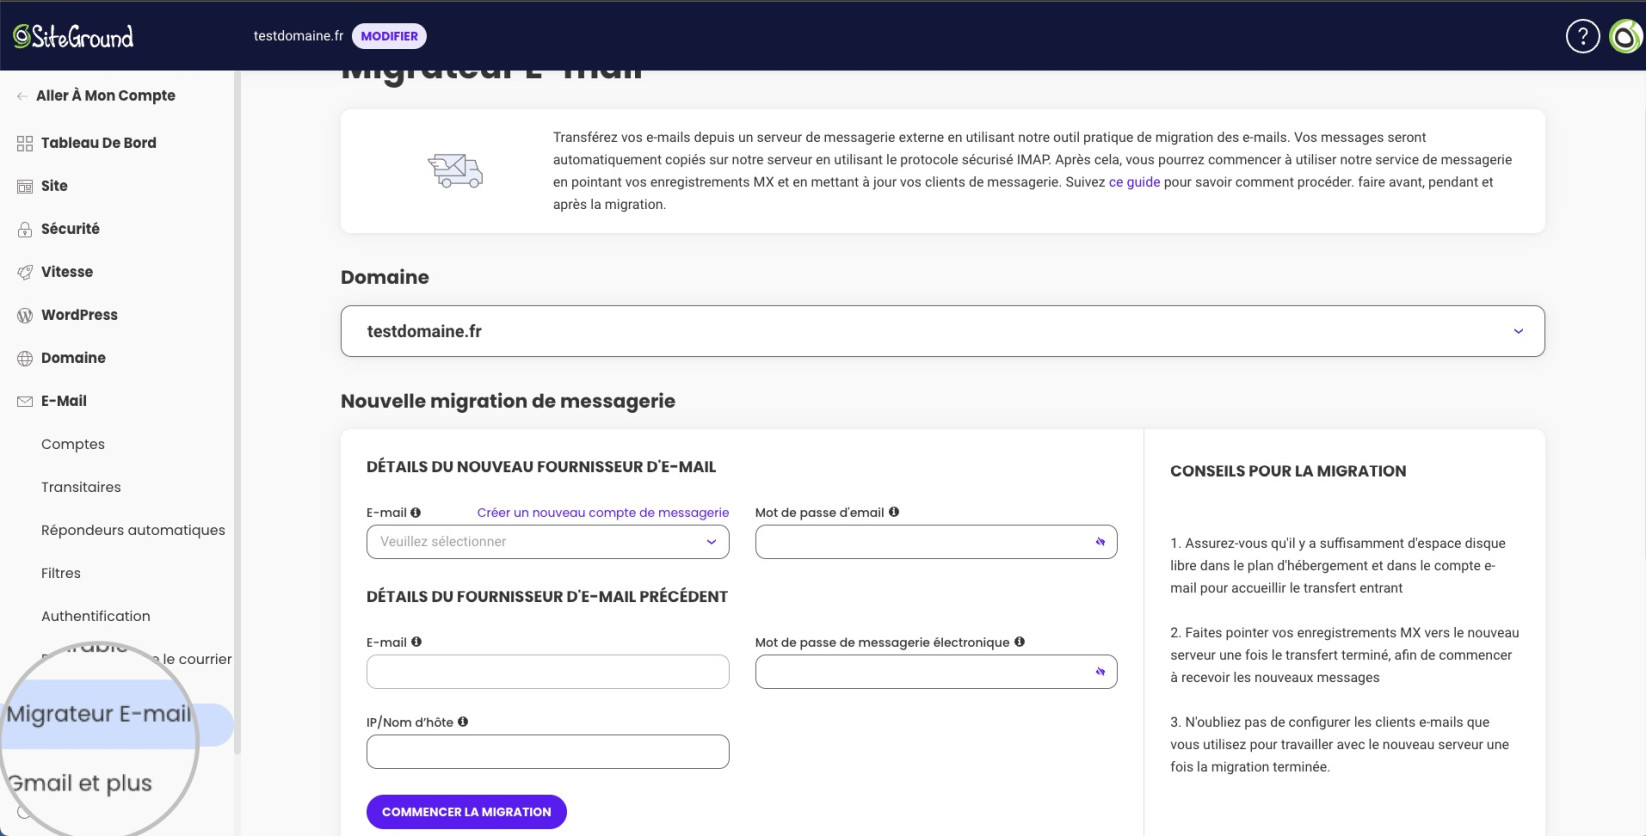This screenshot has height=836, width=1646.
Task: Open the Site menu section
Action: [54, 186]
